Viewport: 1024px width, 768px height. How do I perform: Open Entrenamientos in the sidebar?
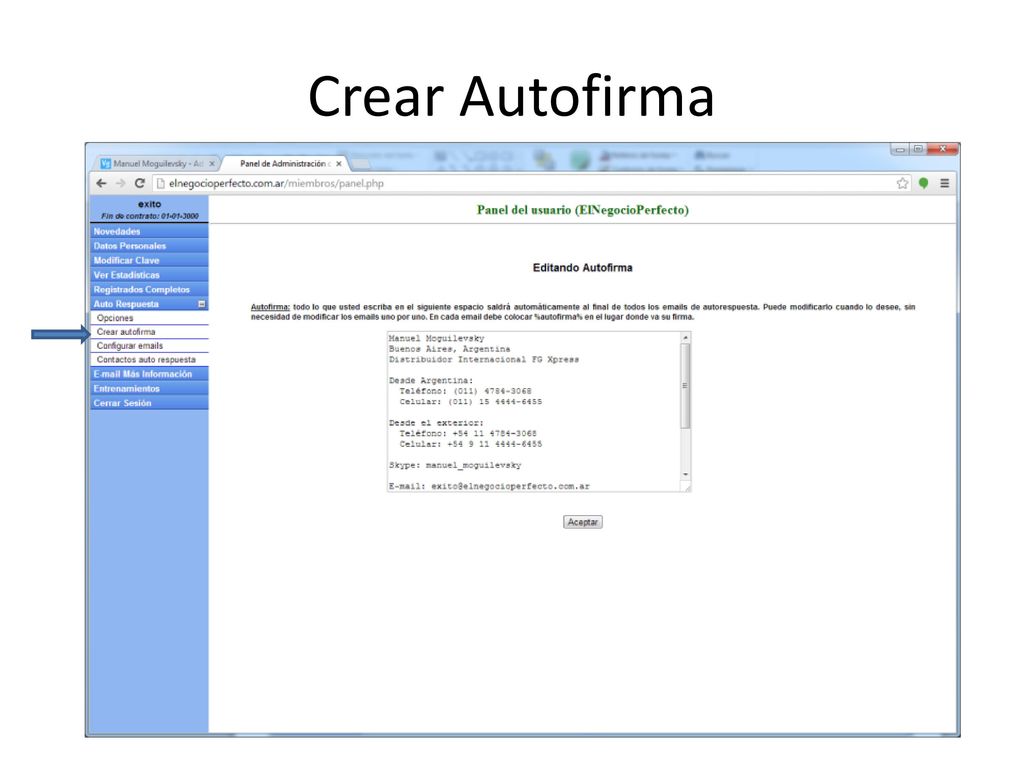click(149, 389)
